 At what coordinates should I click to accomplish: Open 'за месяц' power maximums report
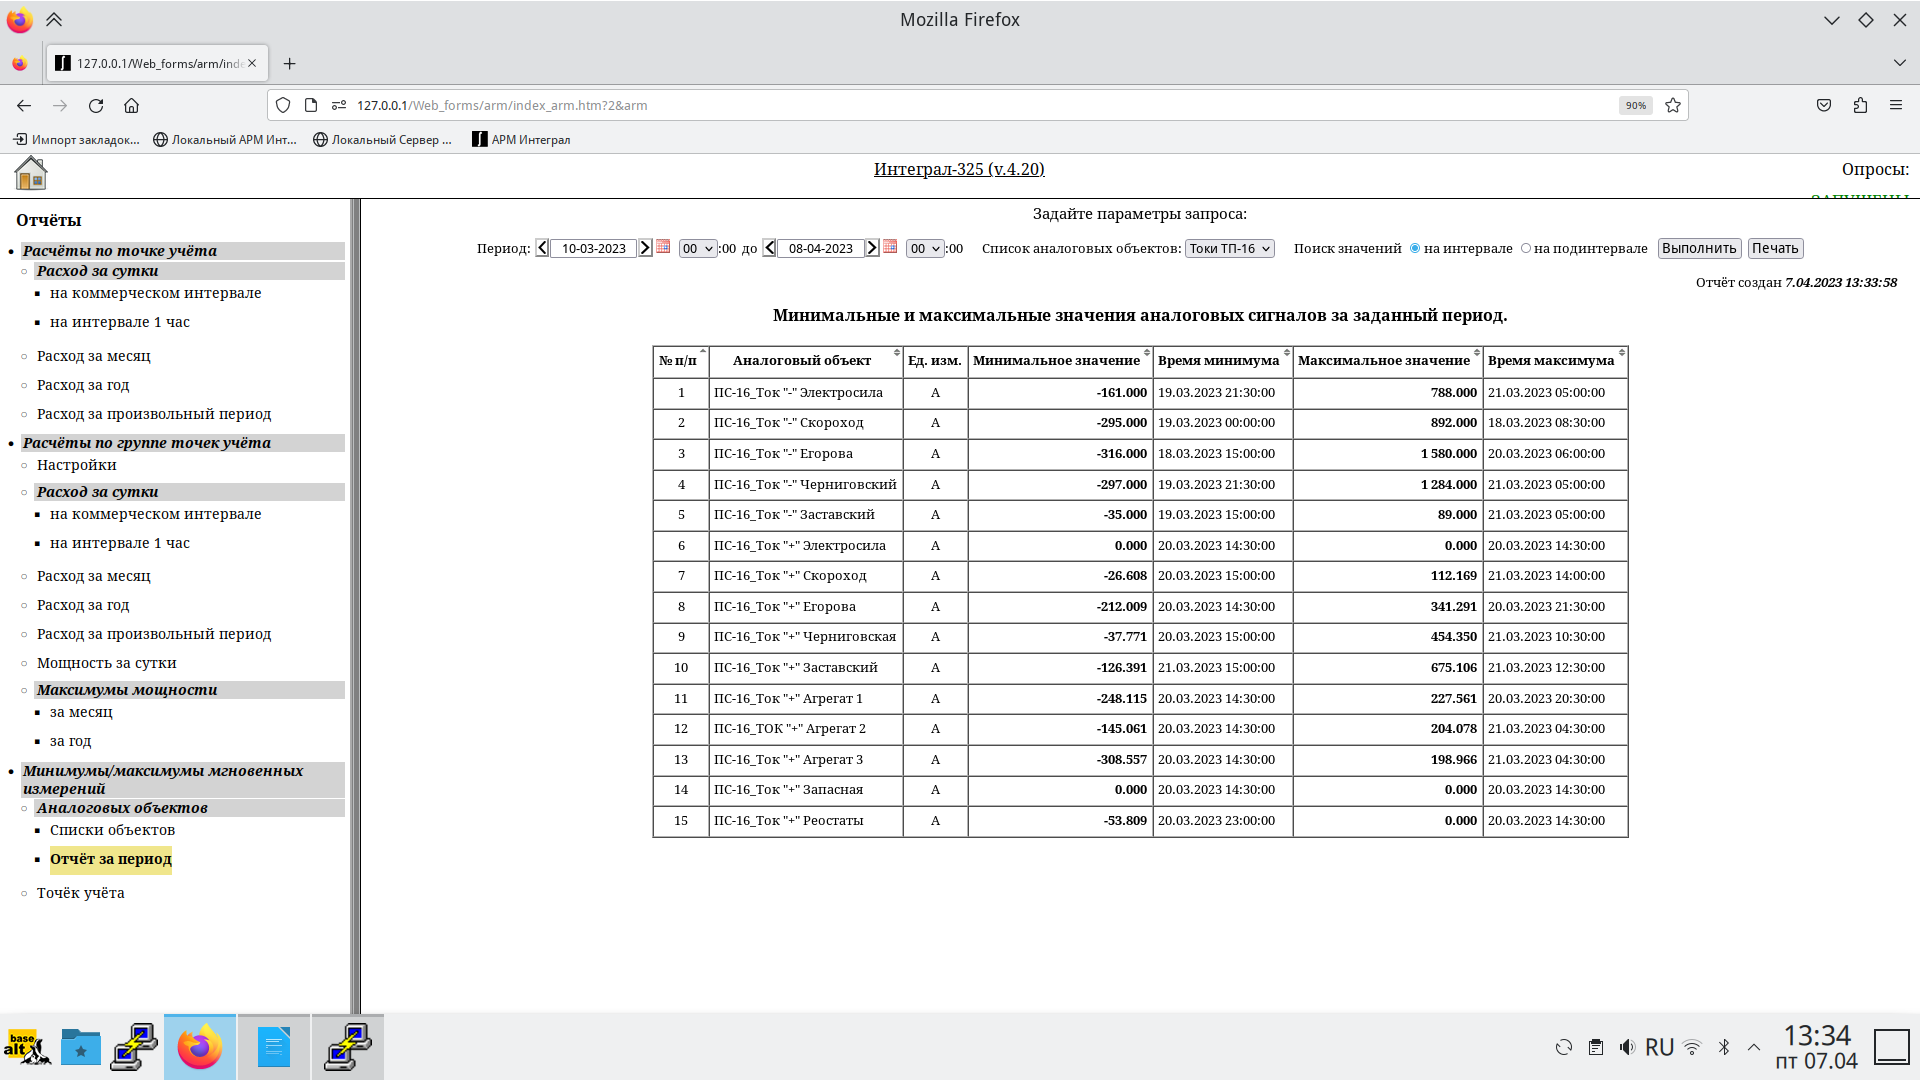click(81, 712)
